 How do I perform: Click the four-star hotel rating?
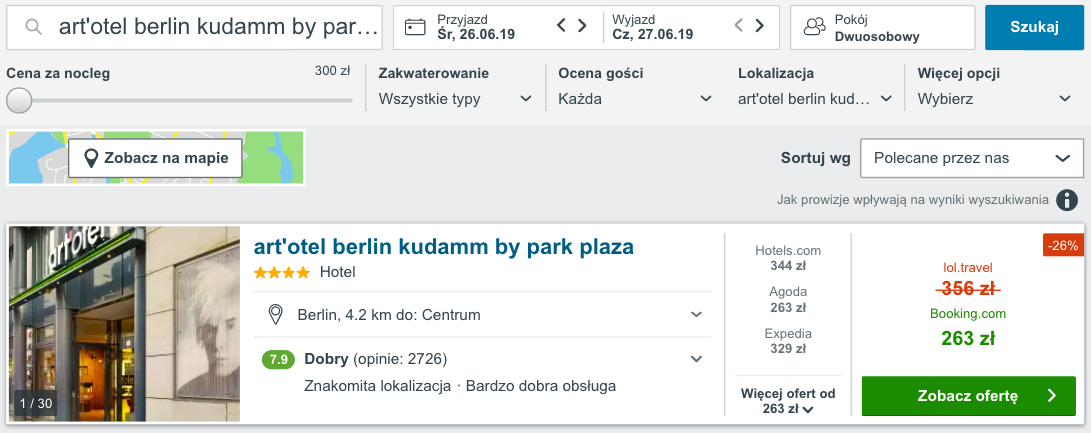tap(282, 273)
